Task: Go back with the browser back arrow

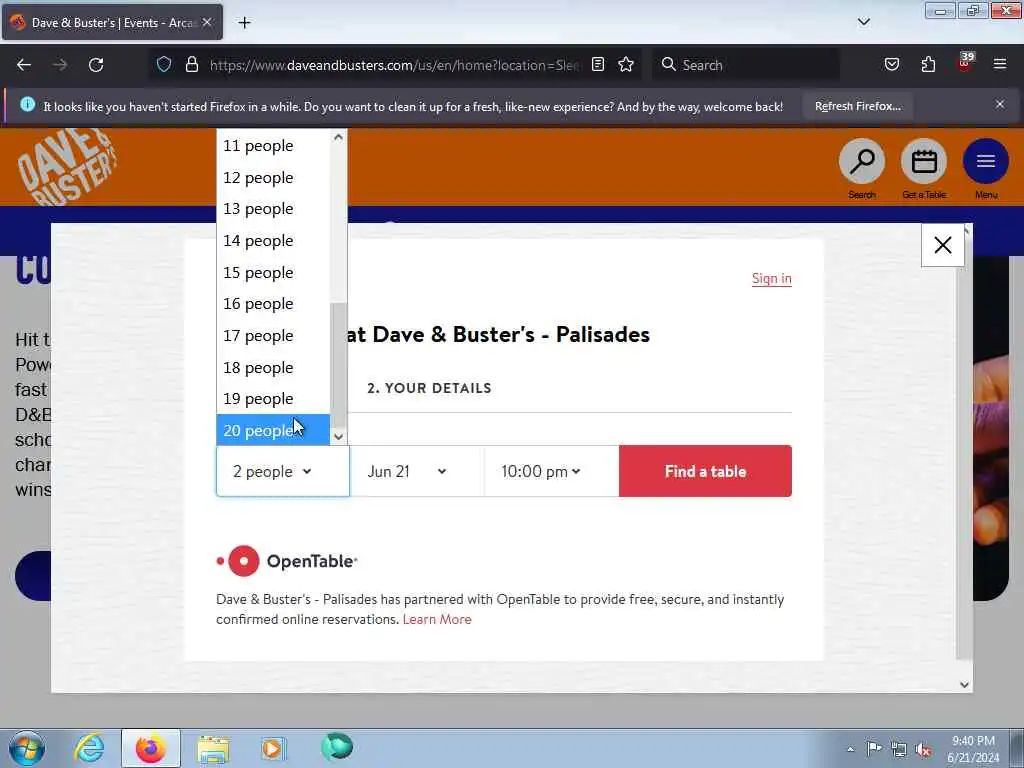Action: [24, 65]
